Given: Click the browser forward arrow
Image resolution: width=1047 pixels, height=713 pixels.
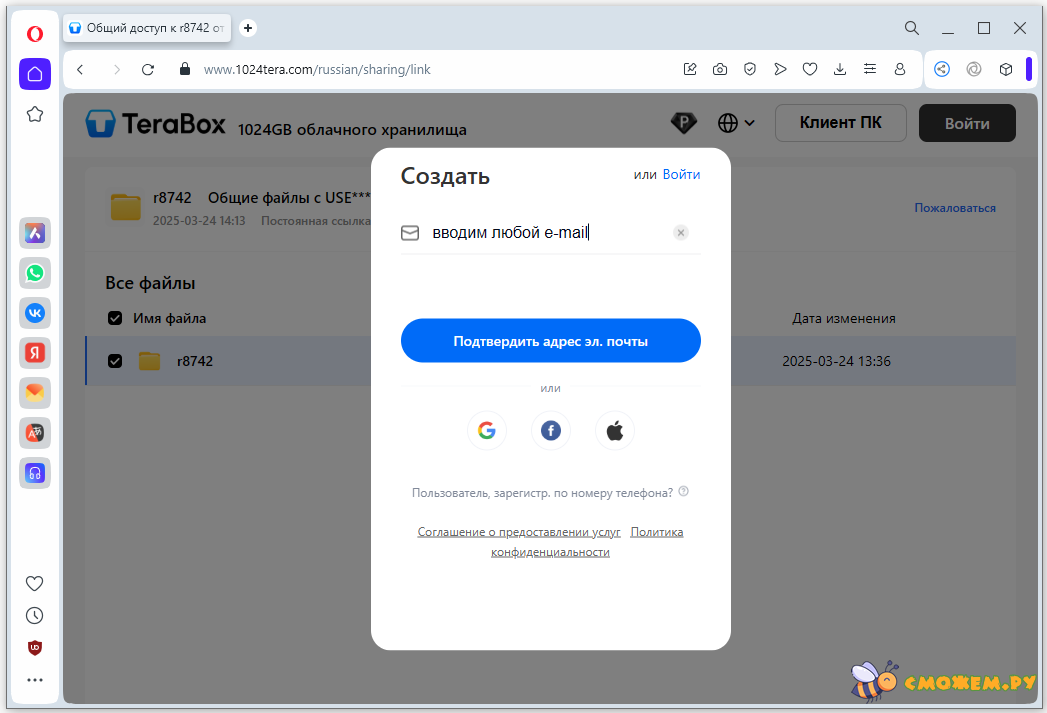Looking at the screenshot, I should [x=116, y=69].
